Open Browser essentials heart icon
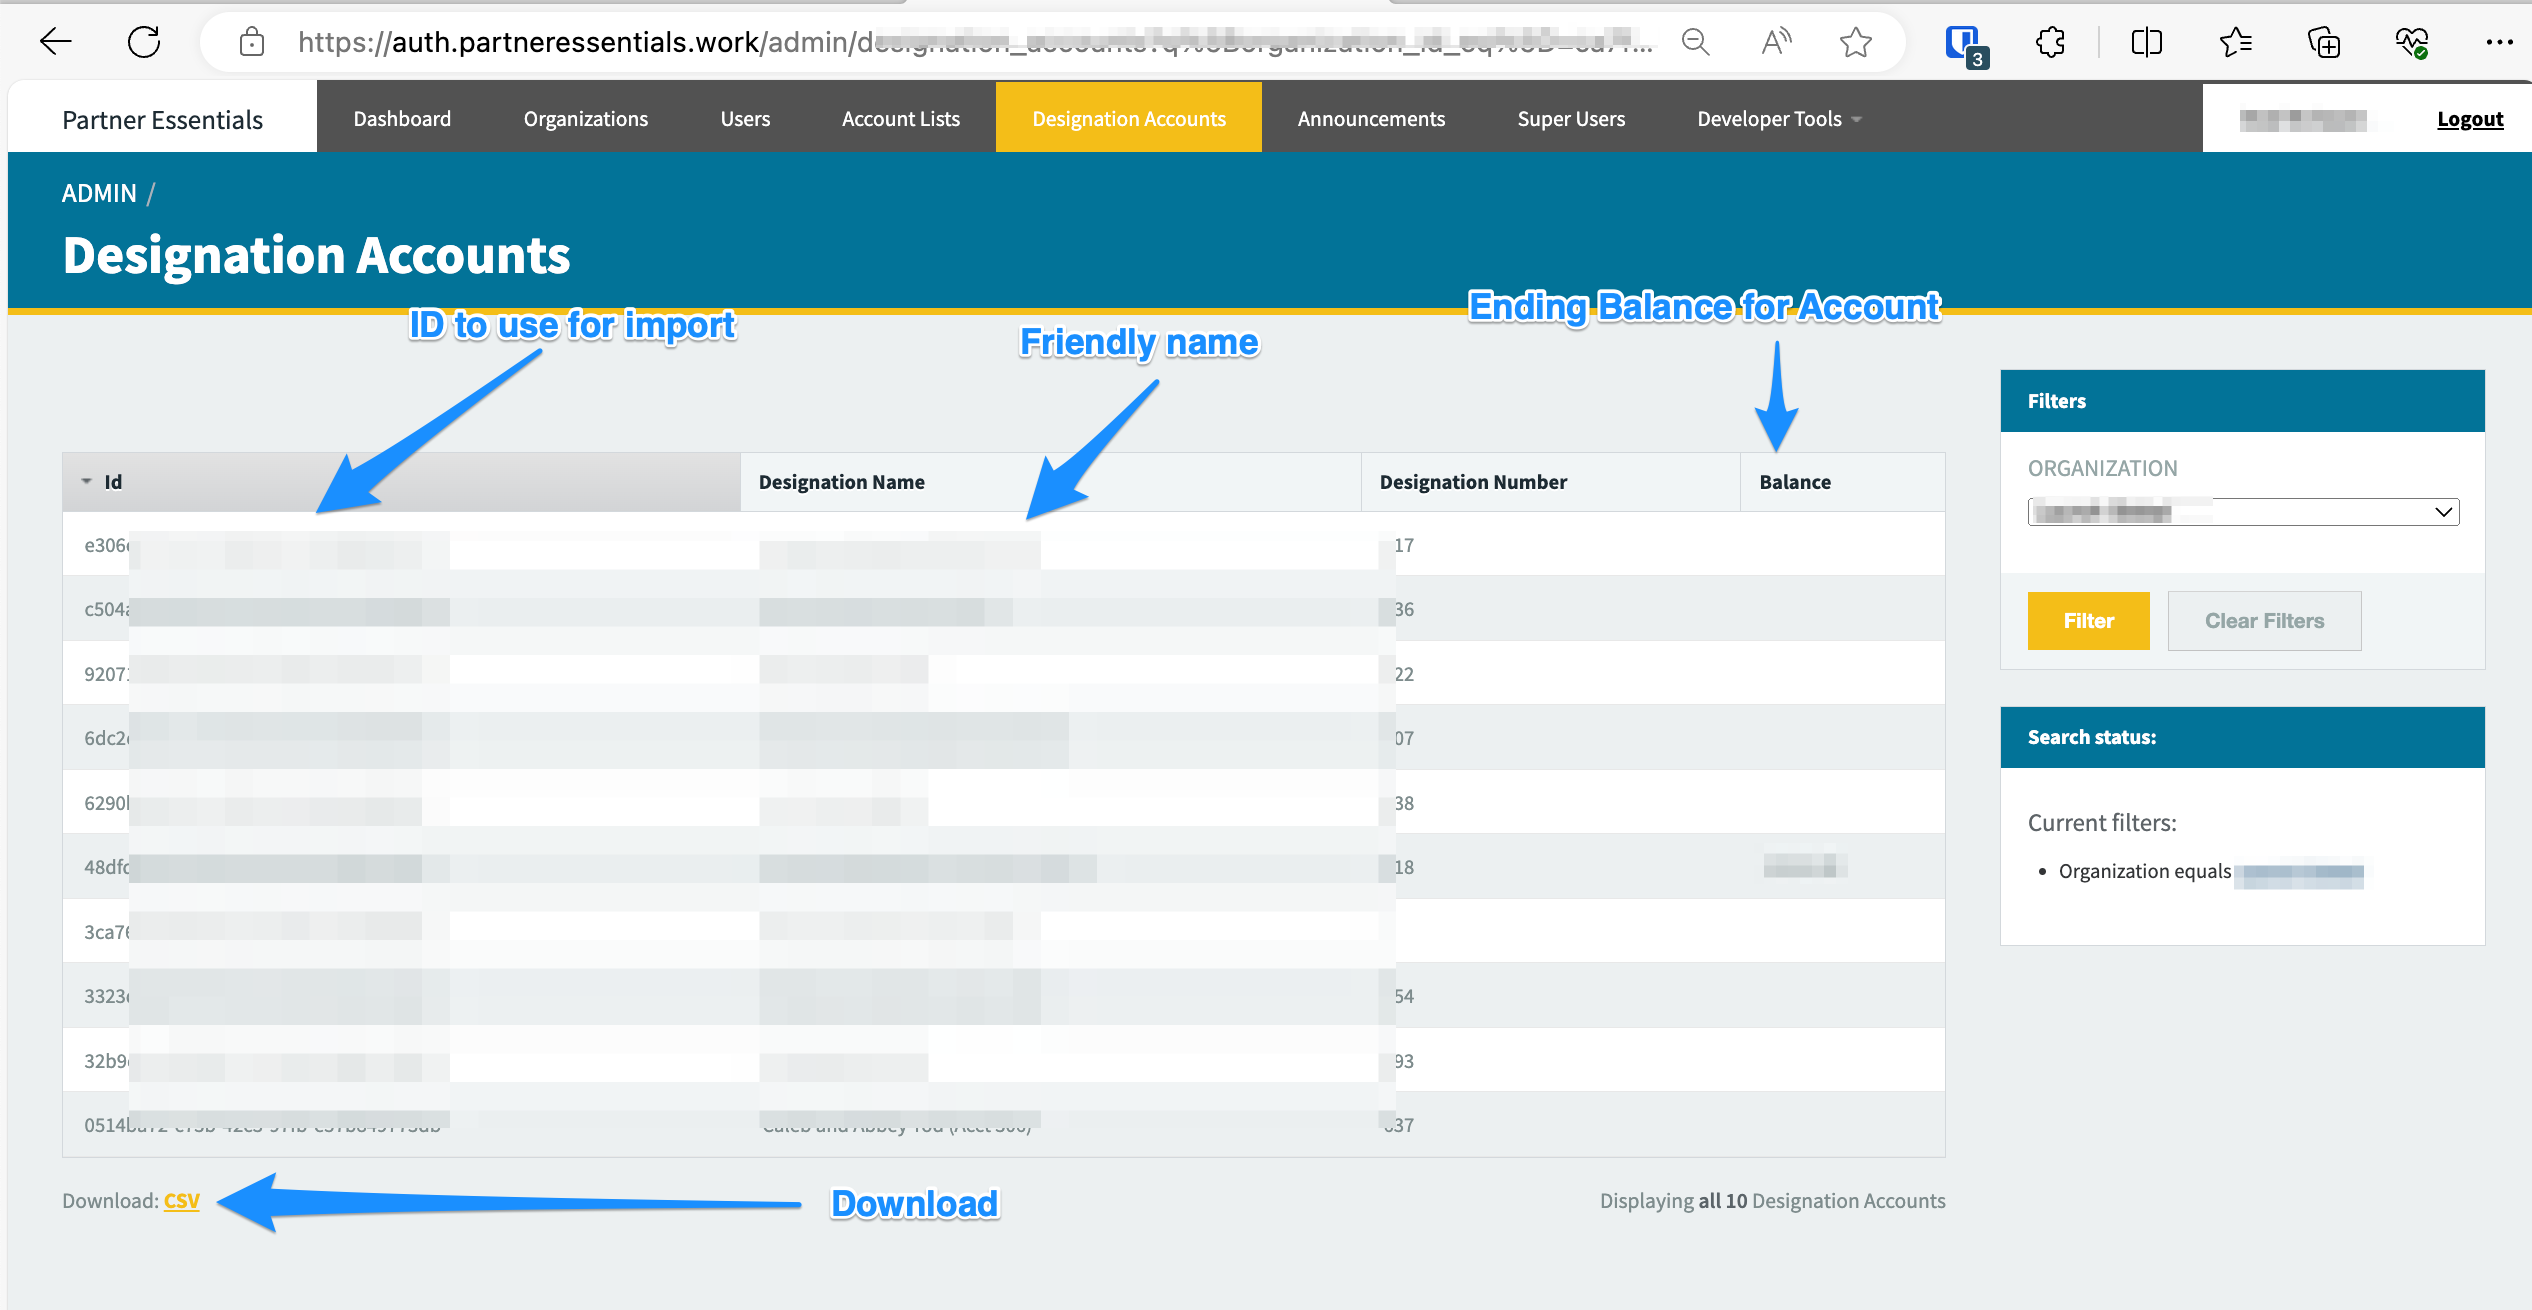 [2412, 42]
